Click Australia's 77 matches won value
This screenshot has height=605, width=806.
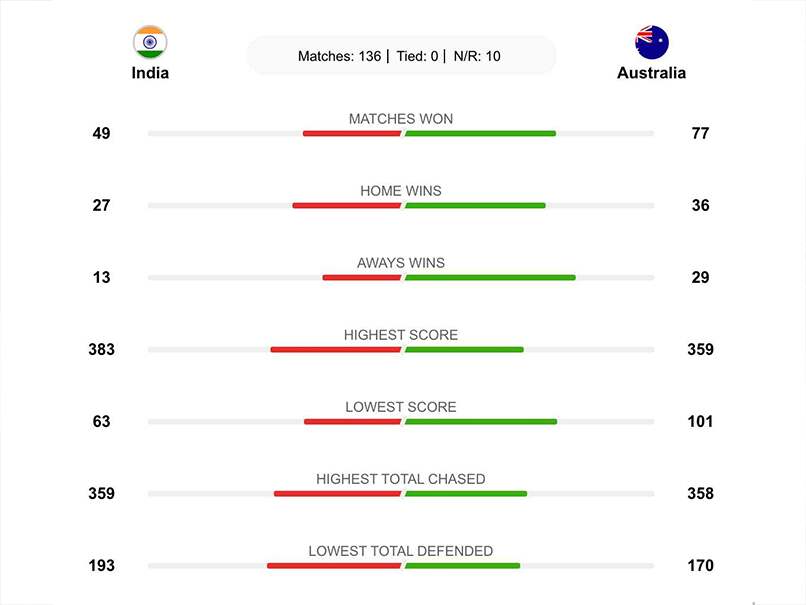point(700,134)
